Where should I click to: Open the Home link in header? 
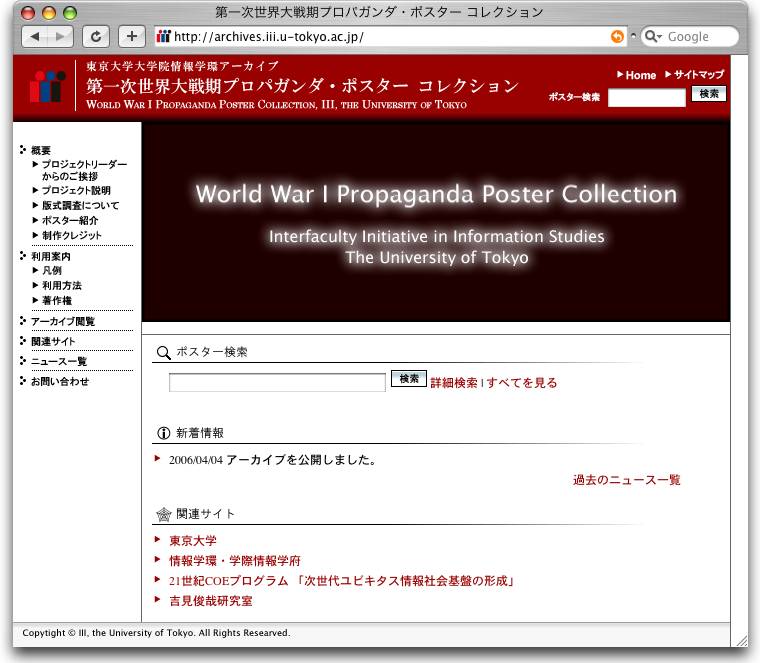[640, 75]
